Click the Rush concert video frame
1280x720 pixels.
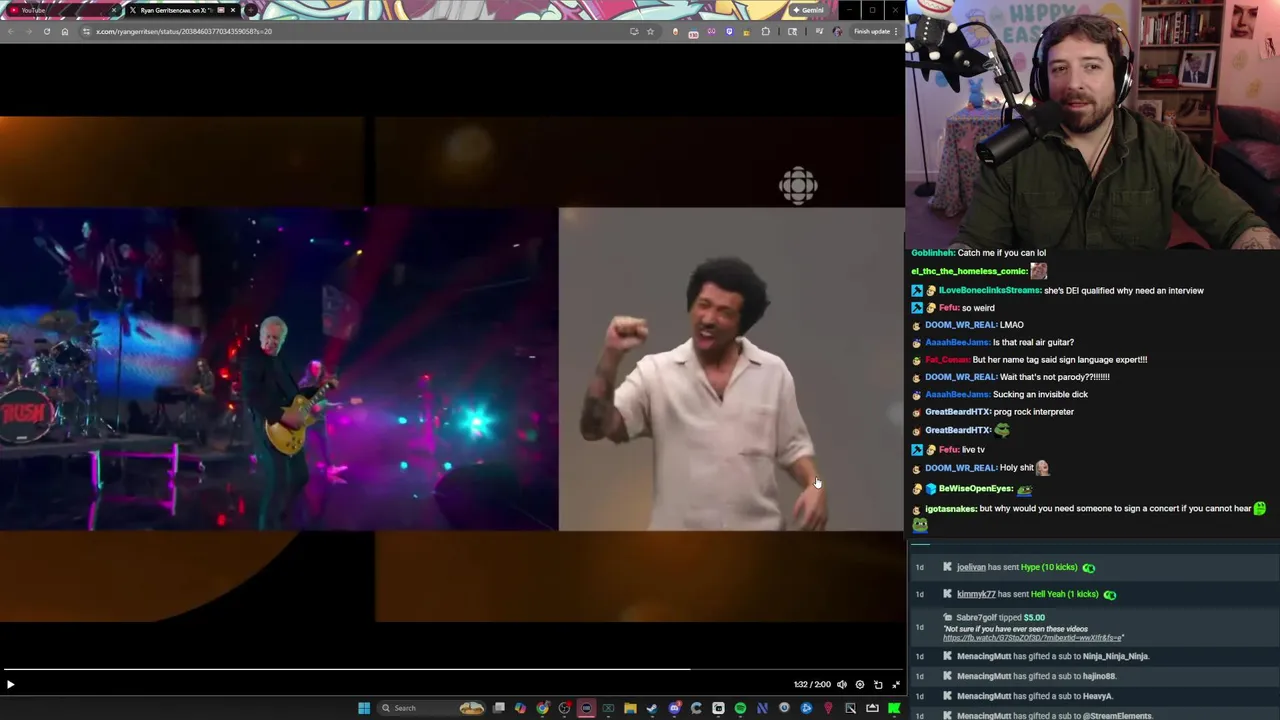279,369
